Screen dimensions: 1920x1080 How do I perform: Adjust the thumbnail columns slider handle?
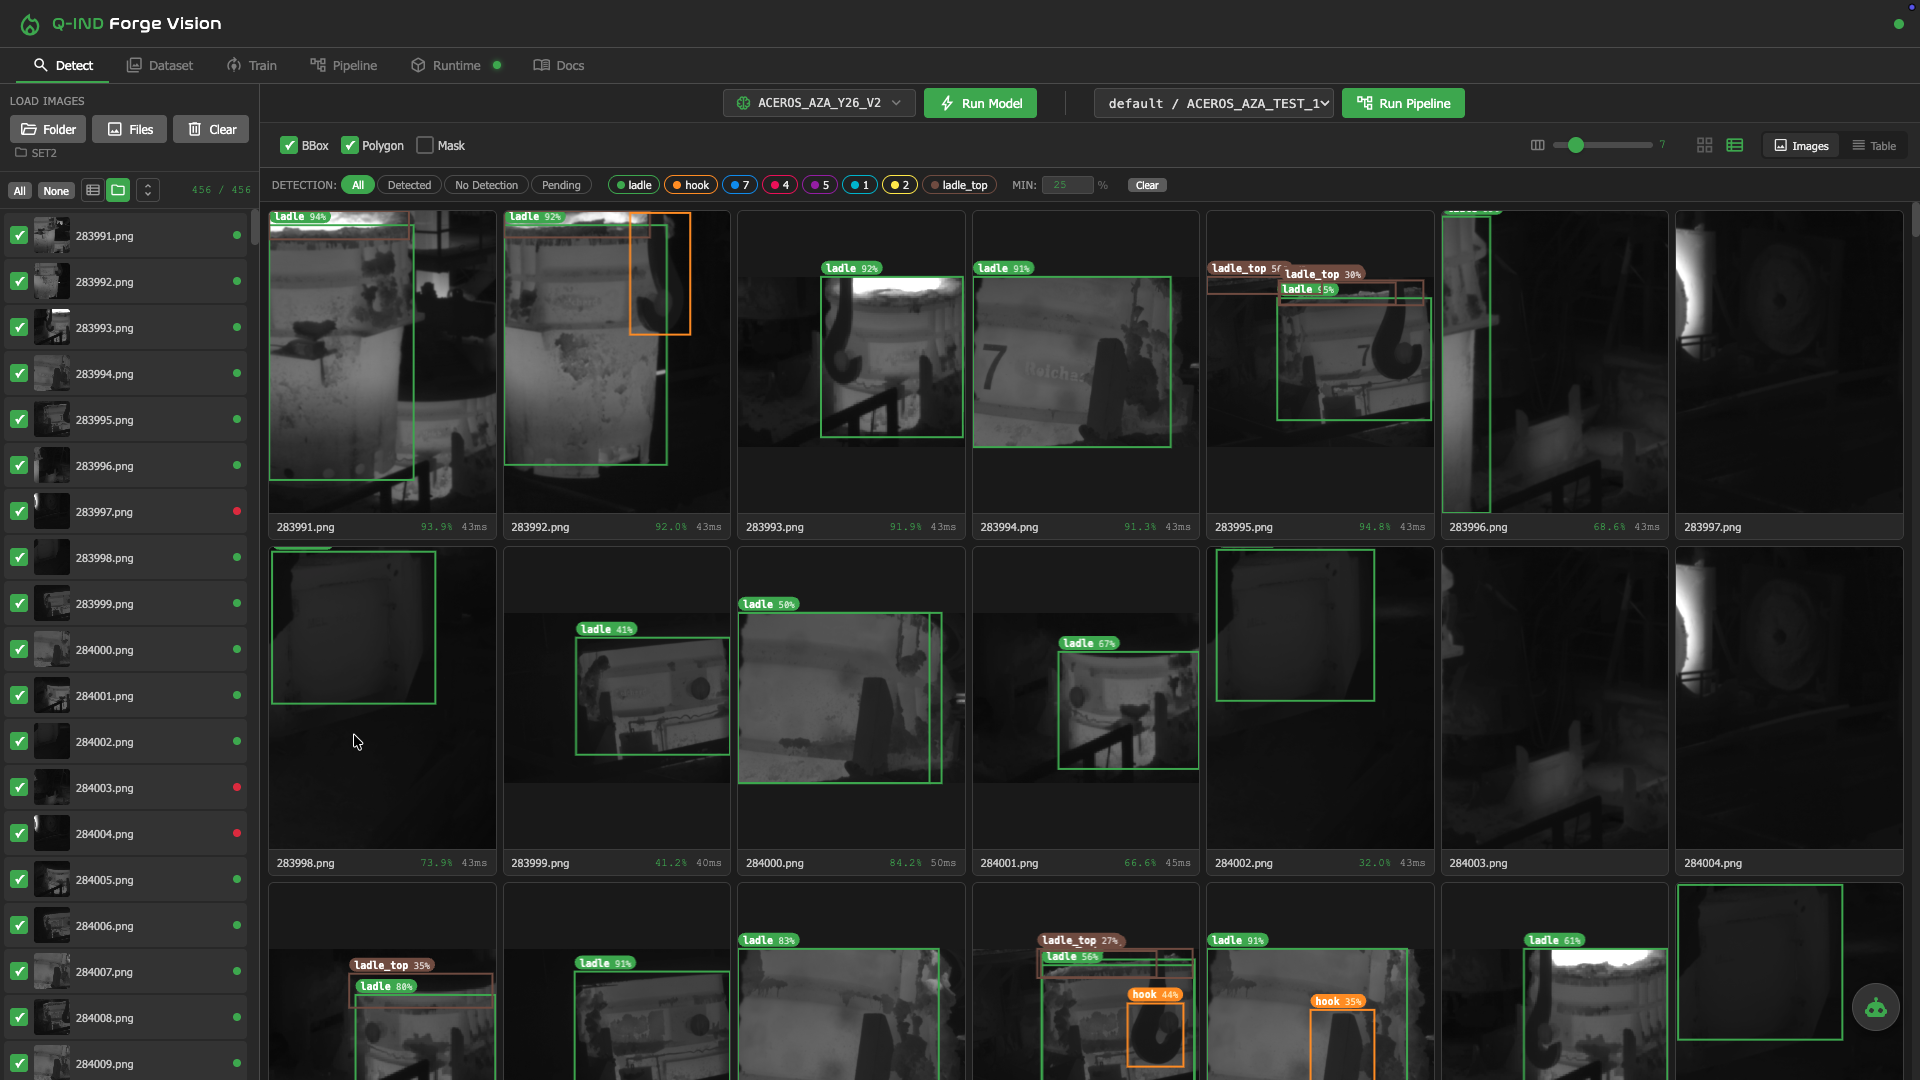(x=1576, y=145)
